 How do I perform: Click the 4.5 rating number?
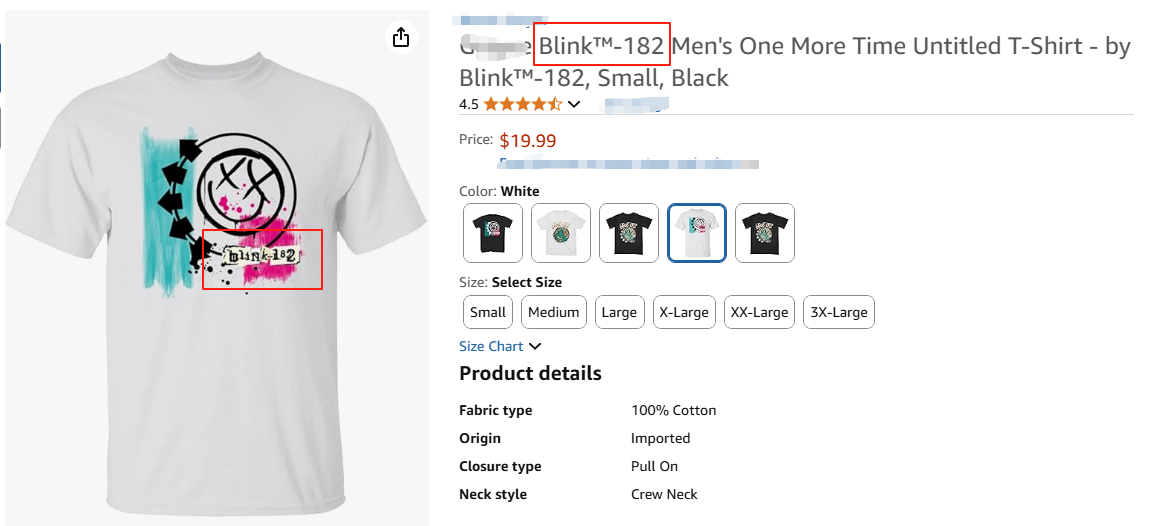[x=469, y=104]
